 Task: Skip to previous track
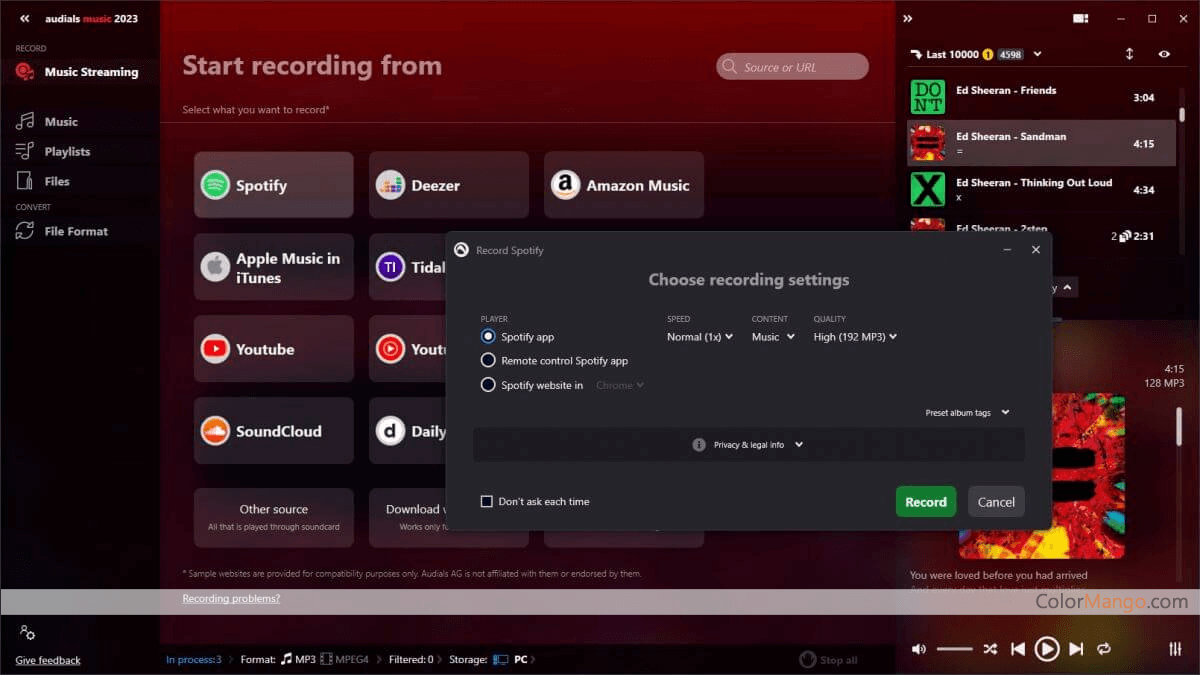click(1018, 649)
